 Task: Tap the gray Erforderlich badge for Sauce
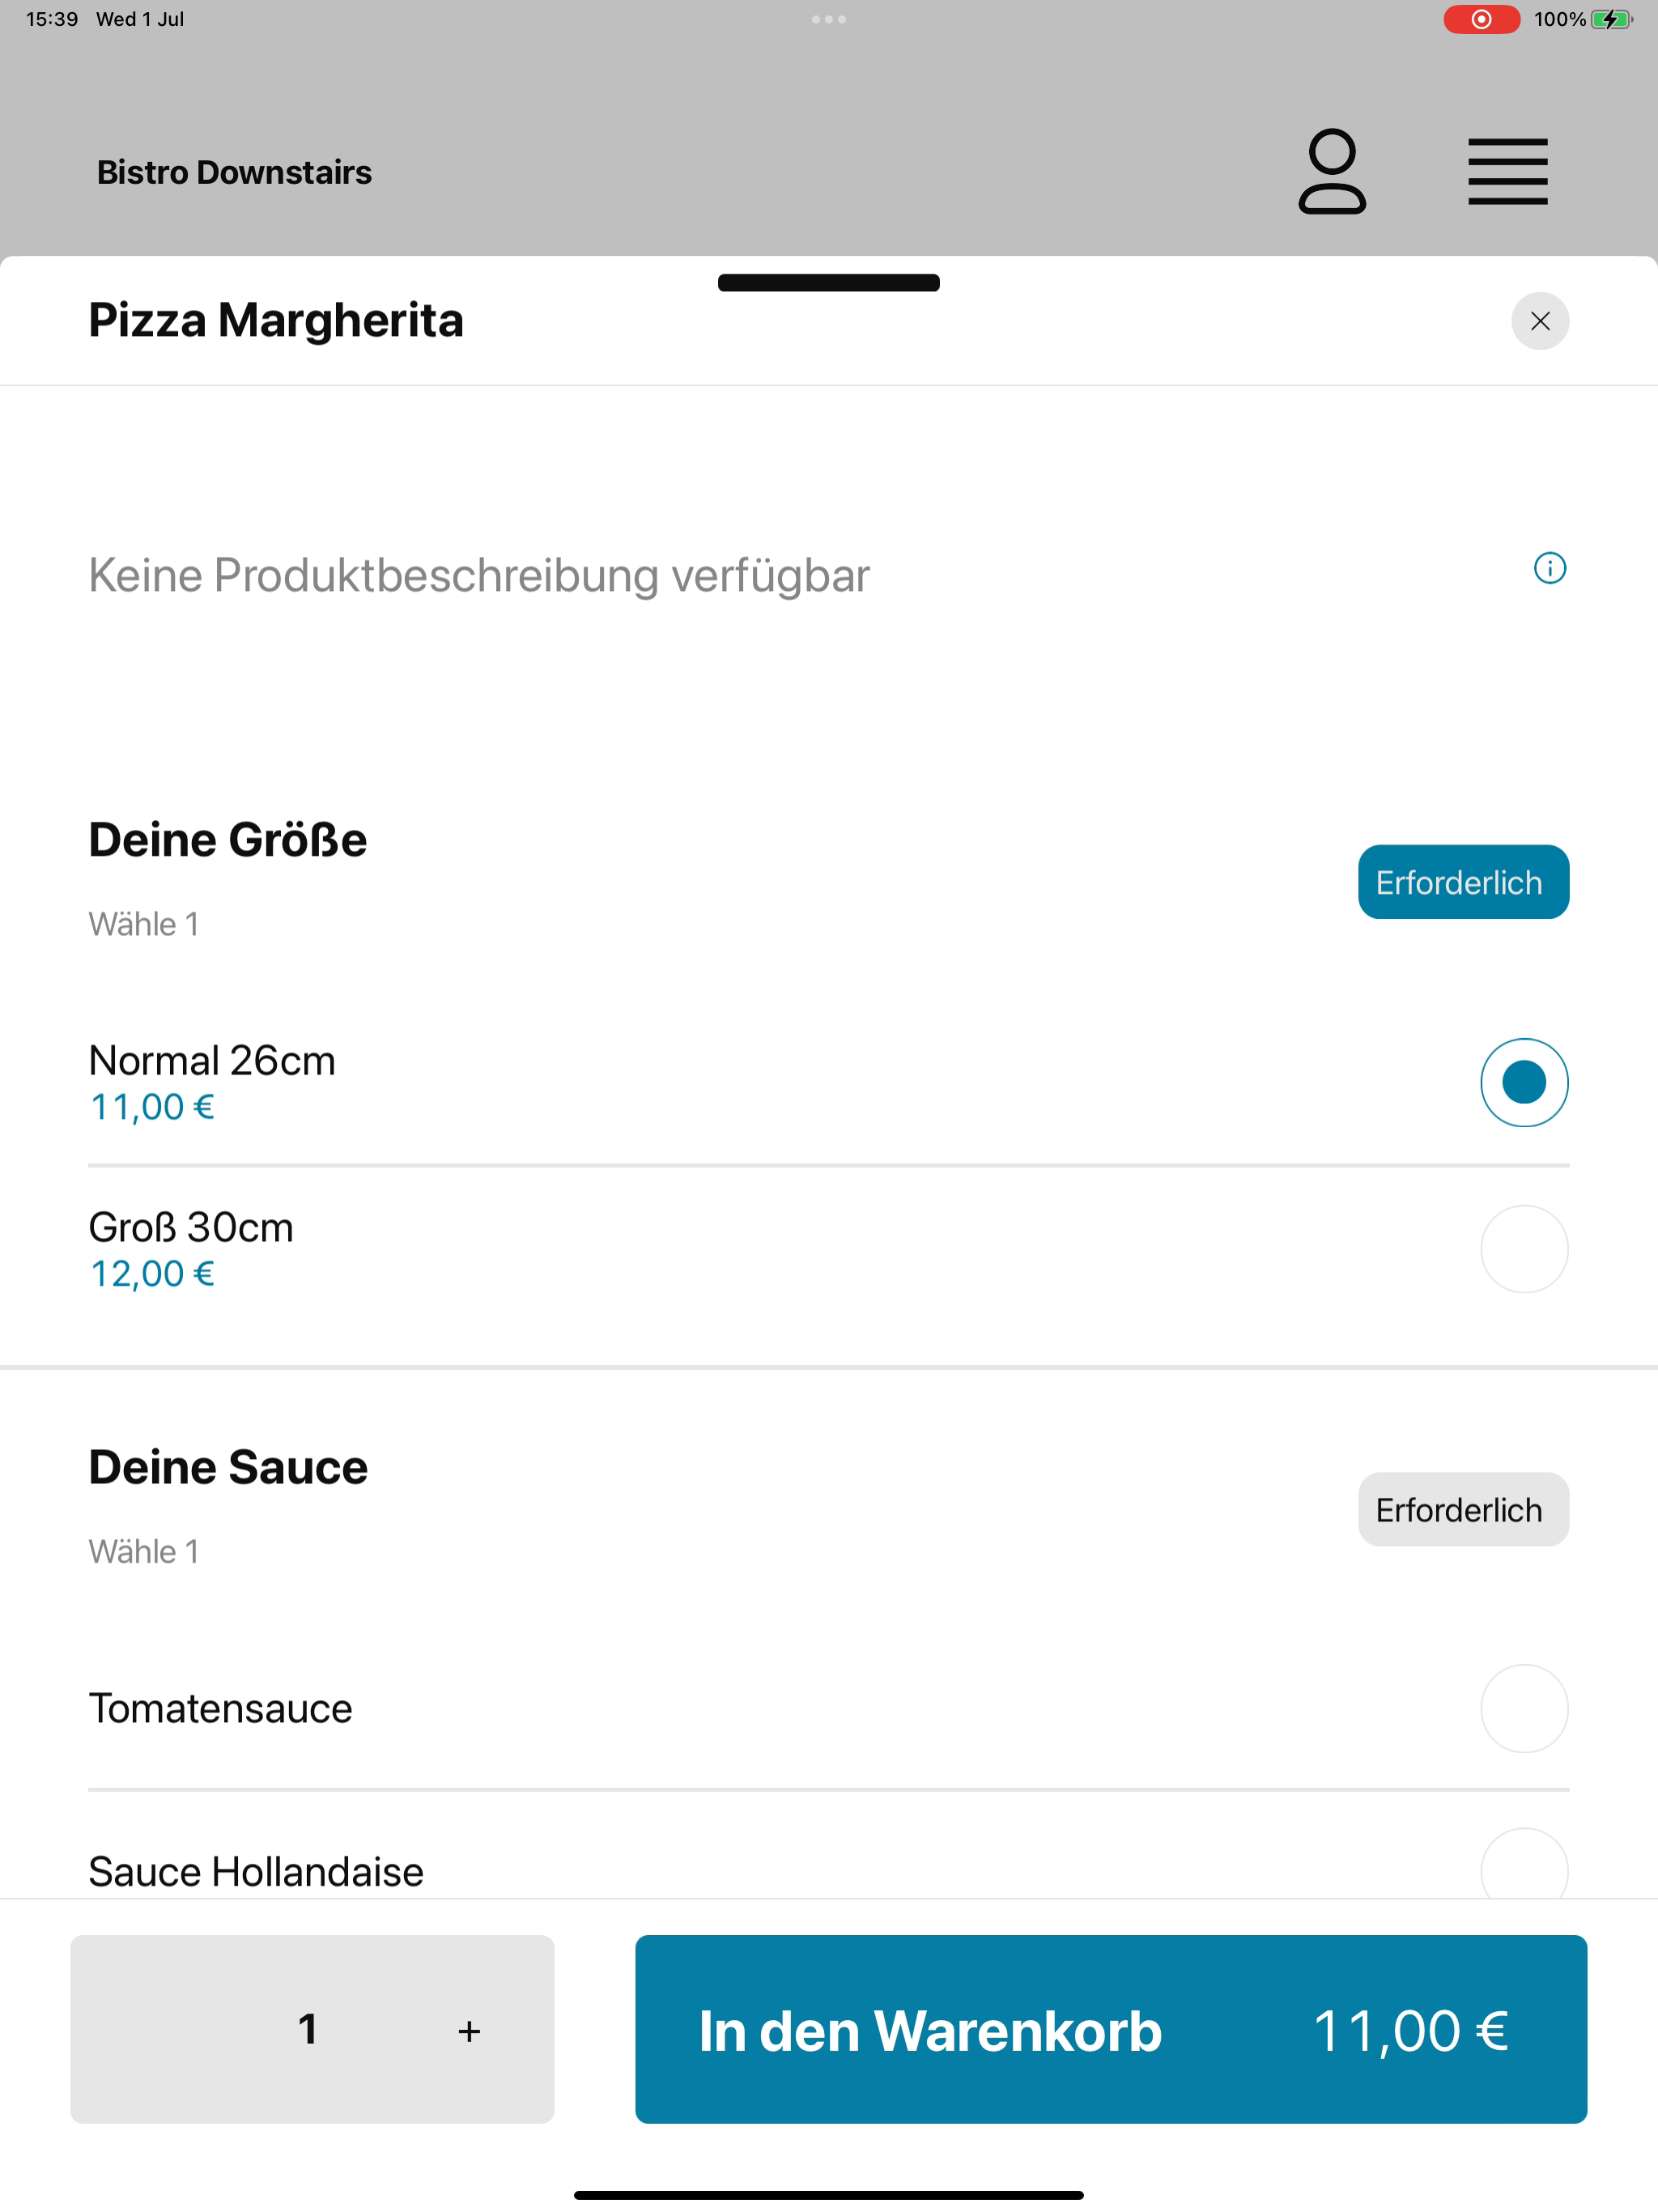[x=1463, y=1509]
